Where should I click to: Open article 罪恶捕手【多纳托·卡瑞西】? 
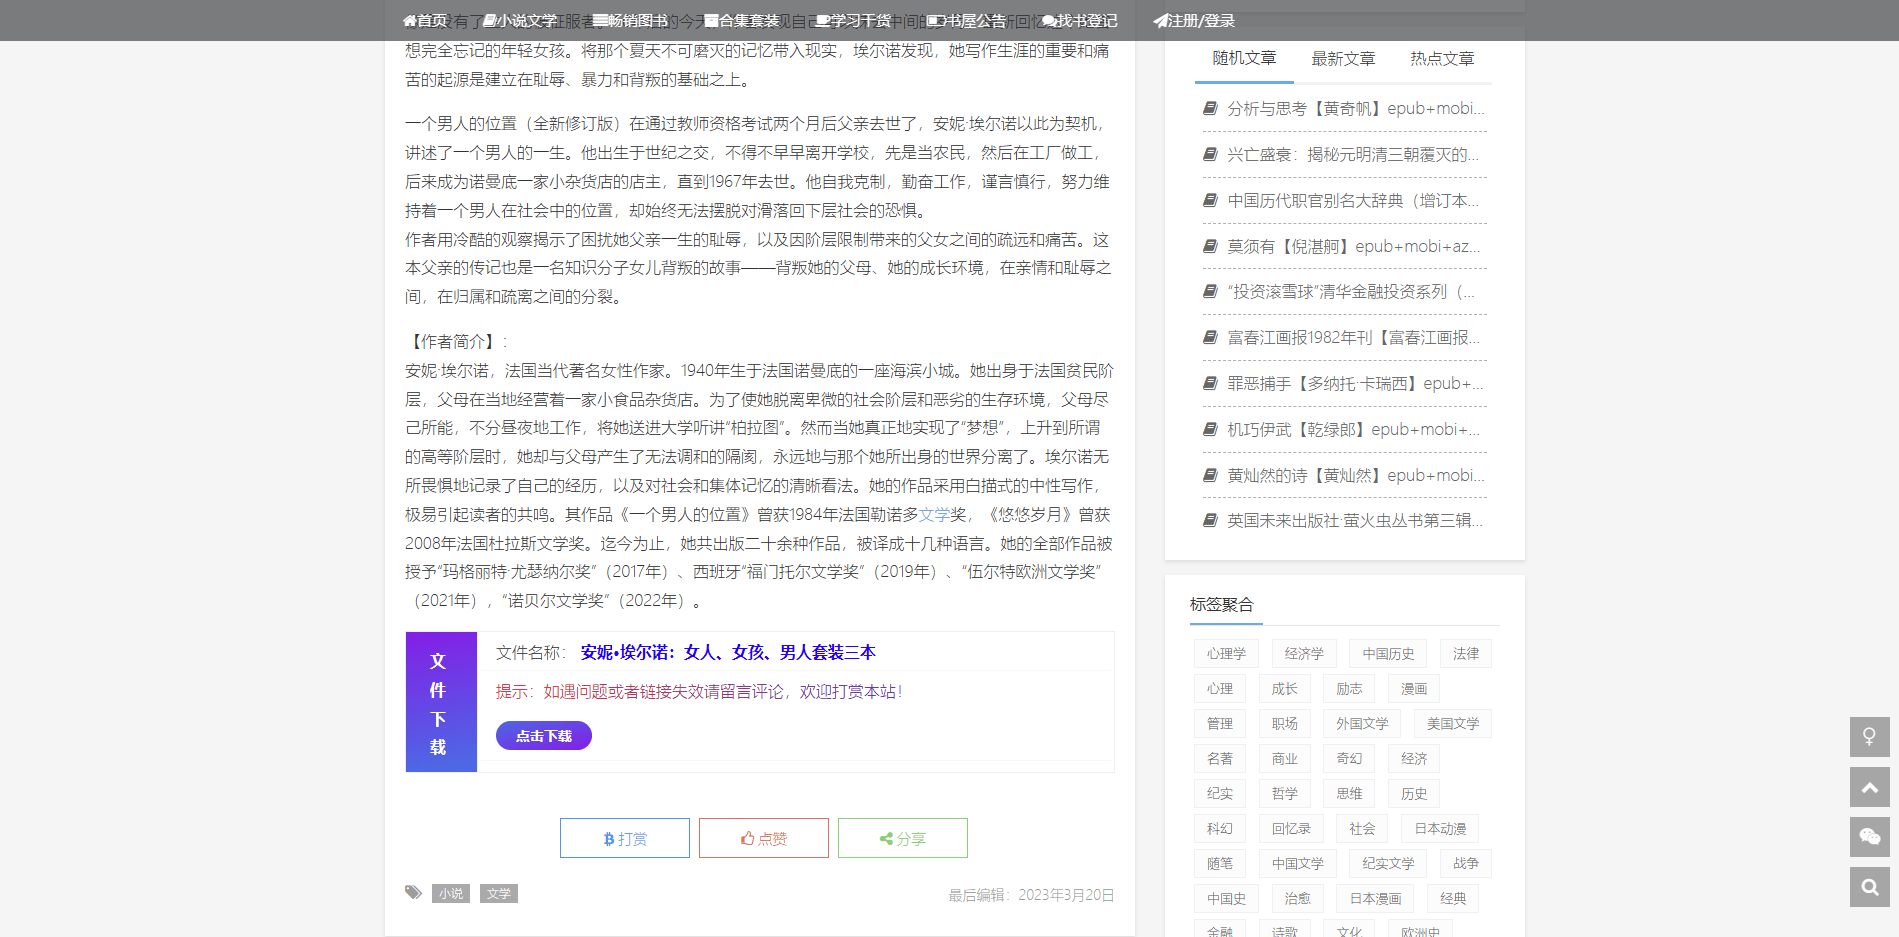pyautogui.click(x=1356, y=383)
